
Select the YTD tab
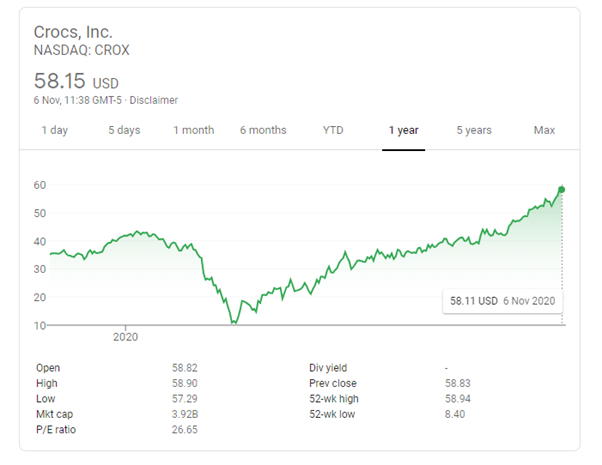click(x=334, y=130)
